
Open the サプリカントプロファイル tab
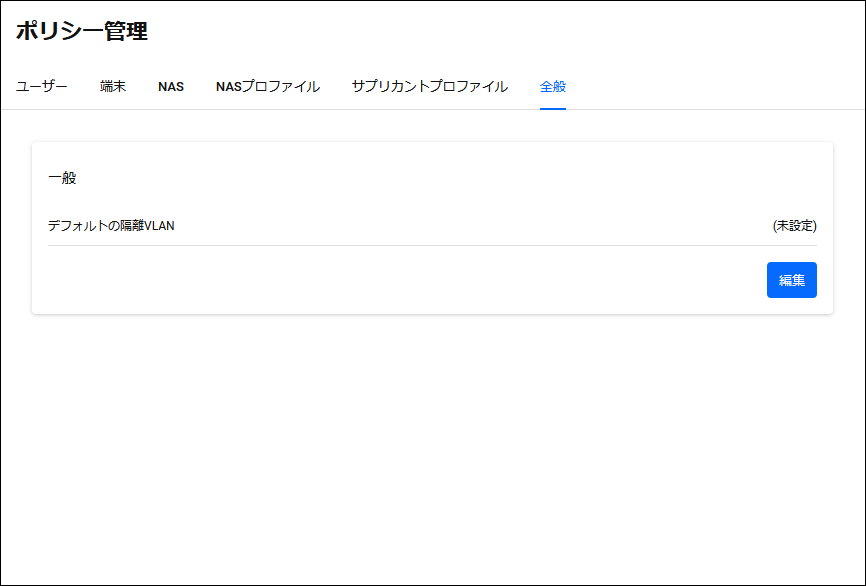pos(430,87)
